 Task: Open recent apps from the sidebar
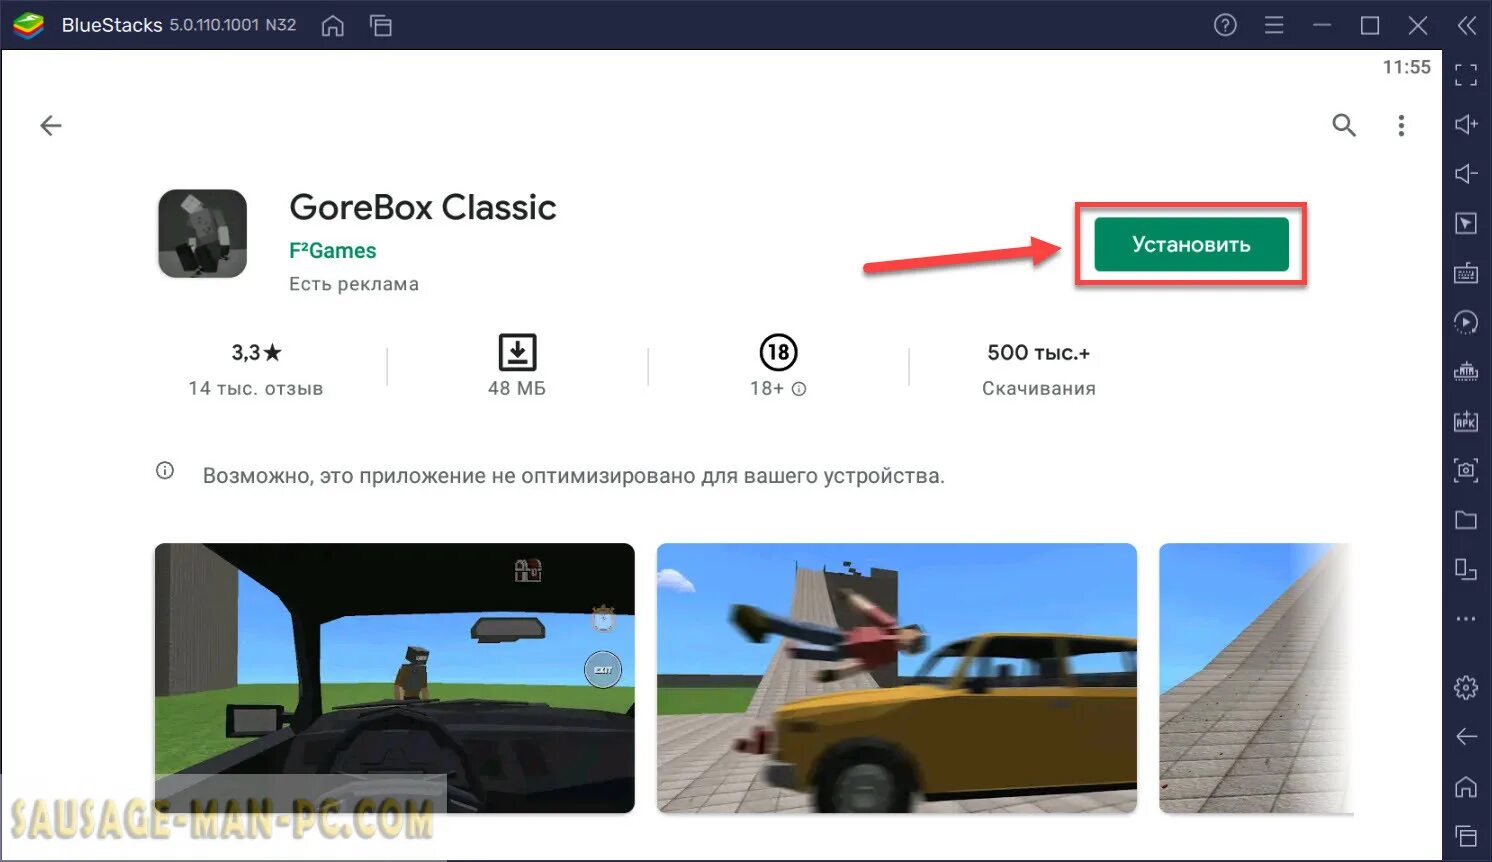click(x=1466, y=835)
